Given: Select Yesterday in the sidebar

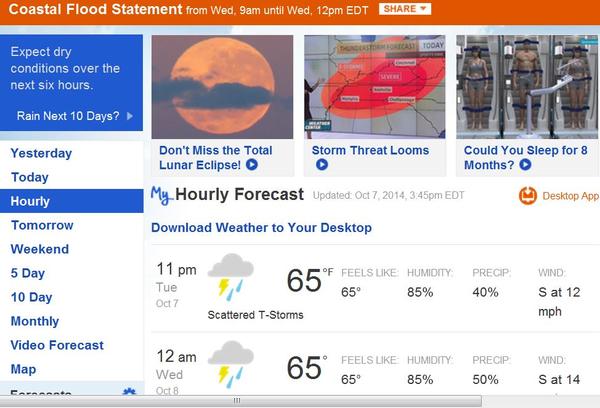Looking at the screenshot, I should tap(41, 153).
